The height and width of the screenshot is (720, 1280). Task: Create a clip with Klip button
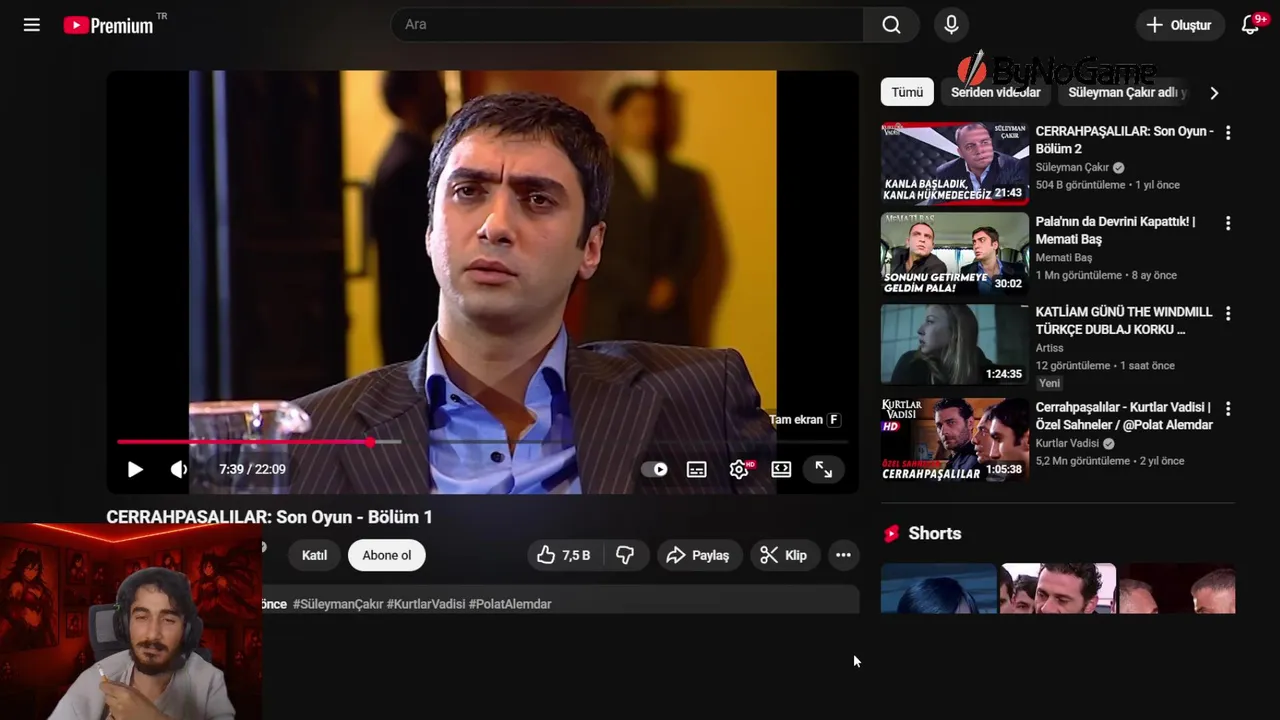(784, 555)
